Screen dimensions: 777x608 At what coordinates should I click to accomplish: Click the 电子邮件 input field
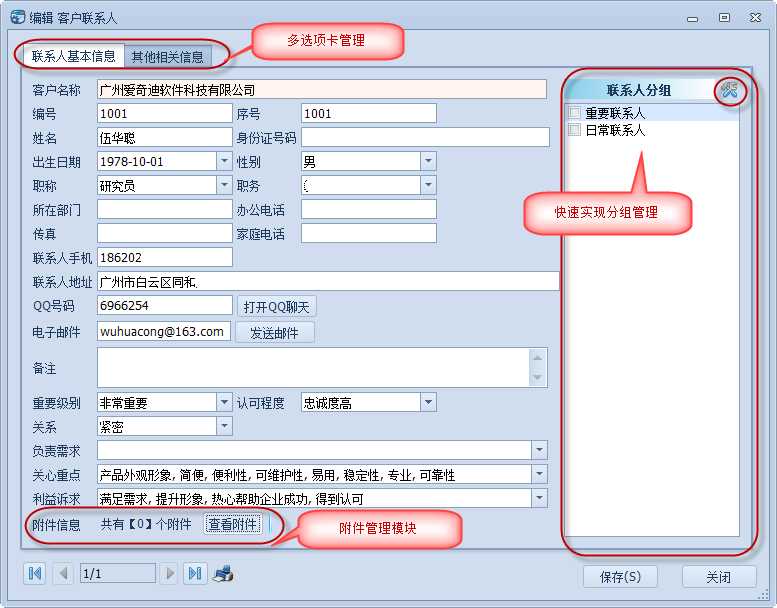point(164,331)
